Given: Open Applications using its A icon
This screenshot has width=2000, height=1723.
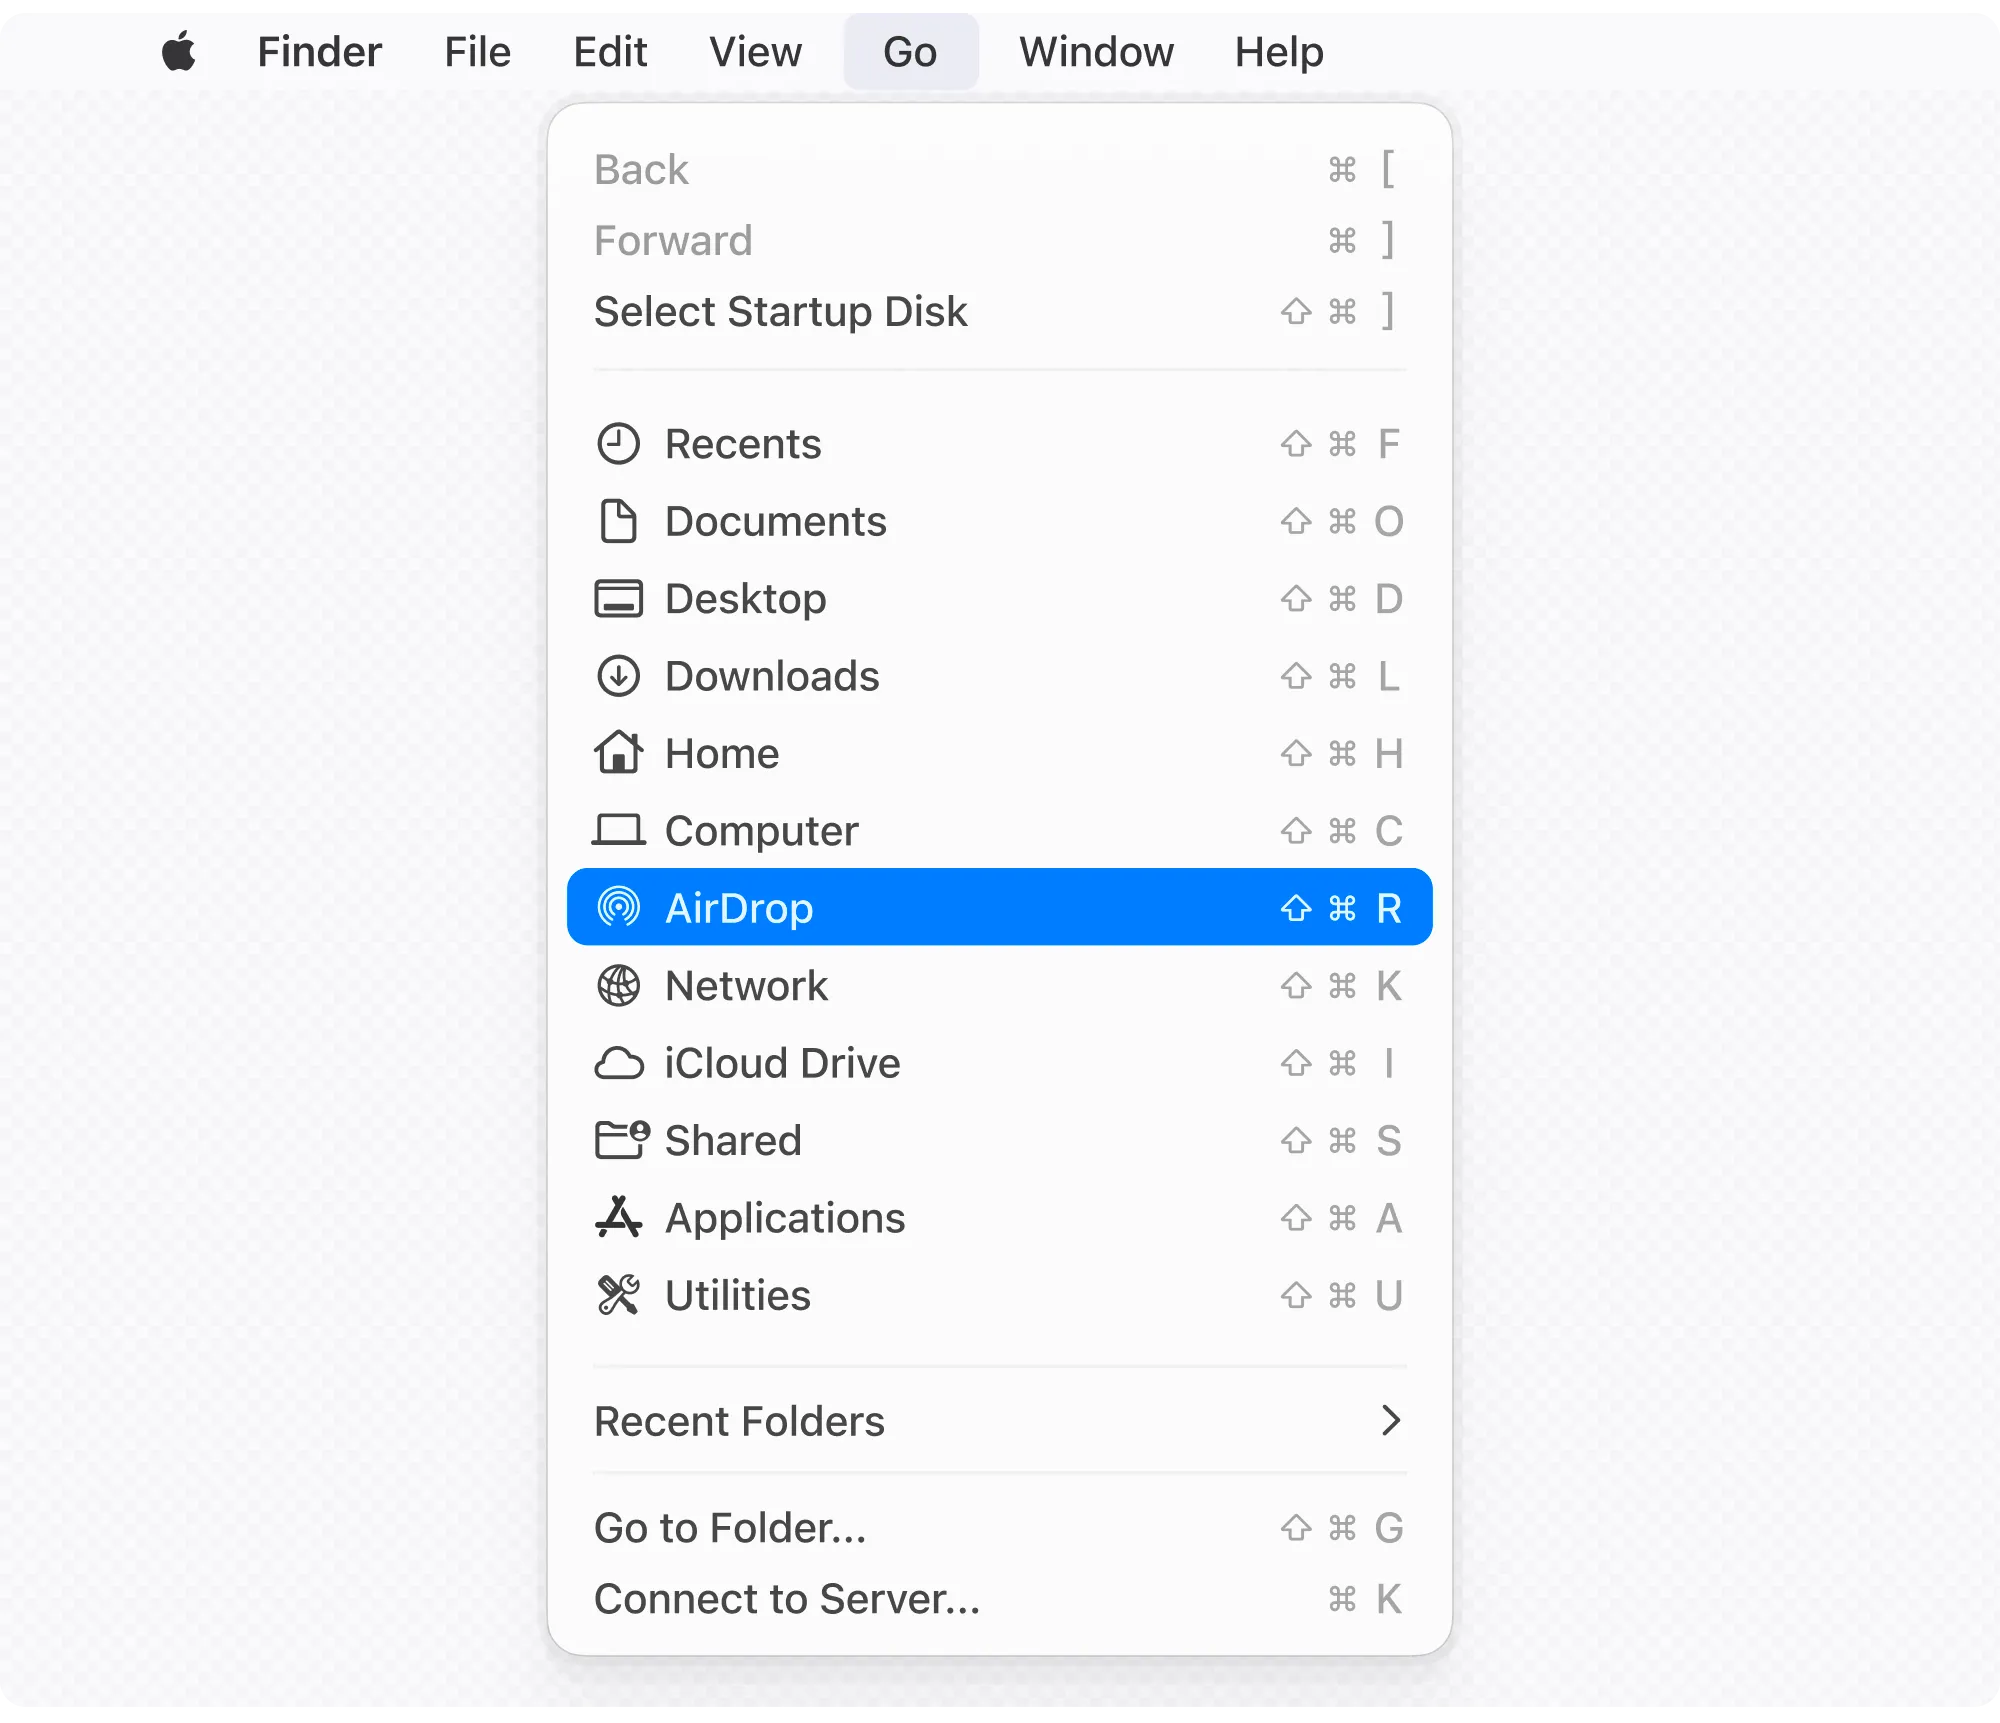Looking at the screenshot, I should click(x=620, y=1217).
